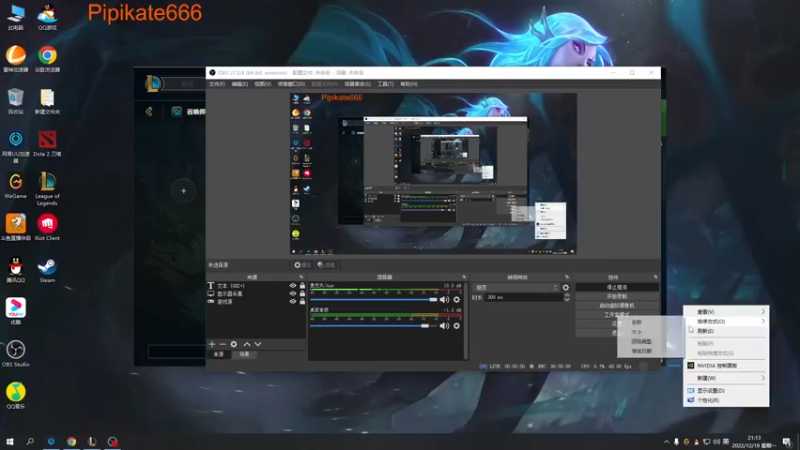
Task: Open the WeGame desktop icon
Action: (15, 186)
